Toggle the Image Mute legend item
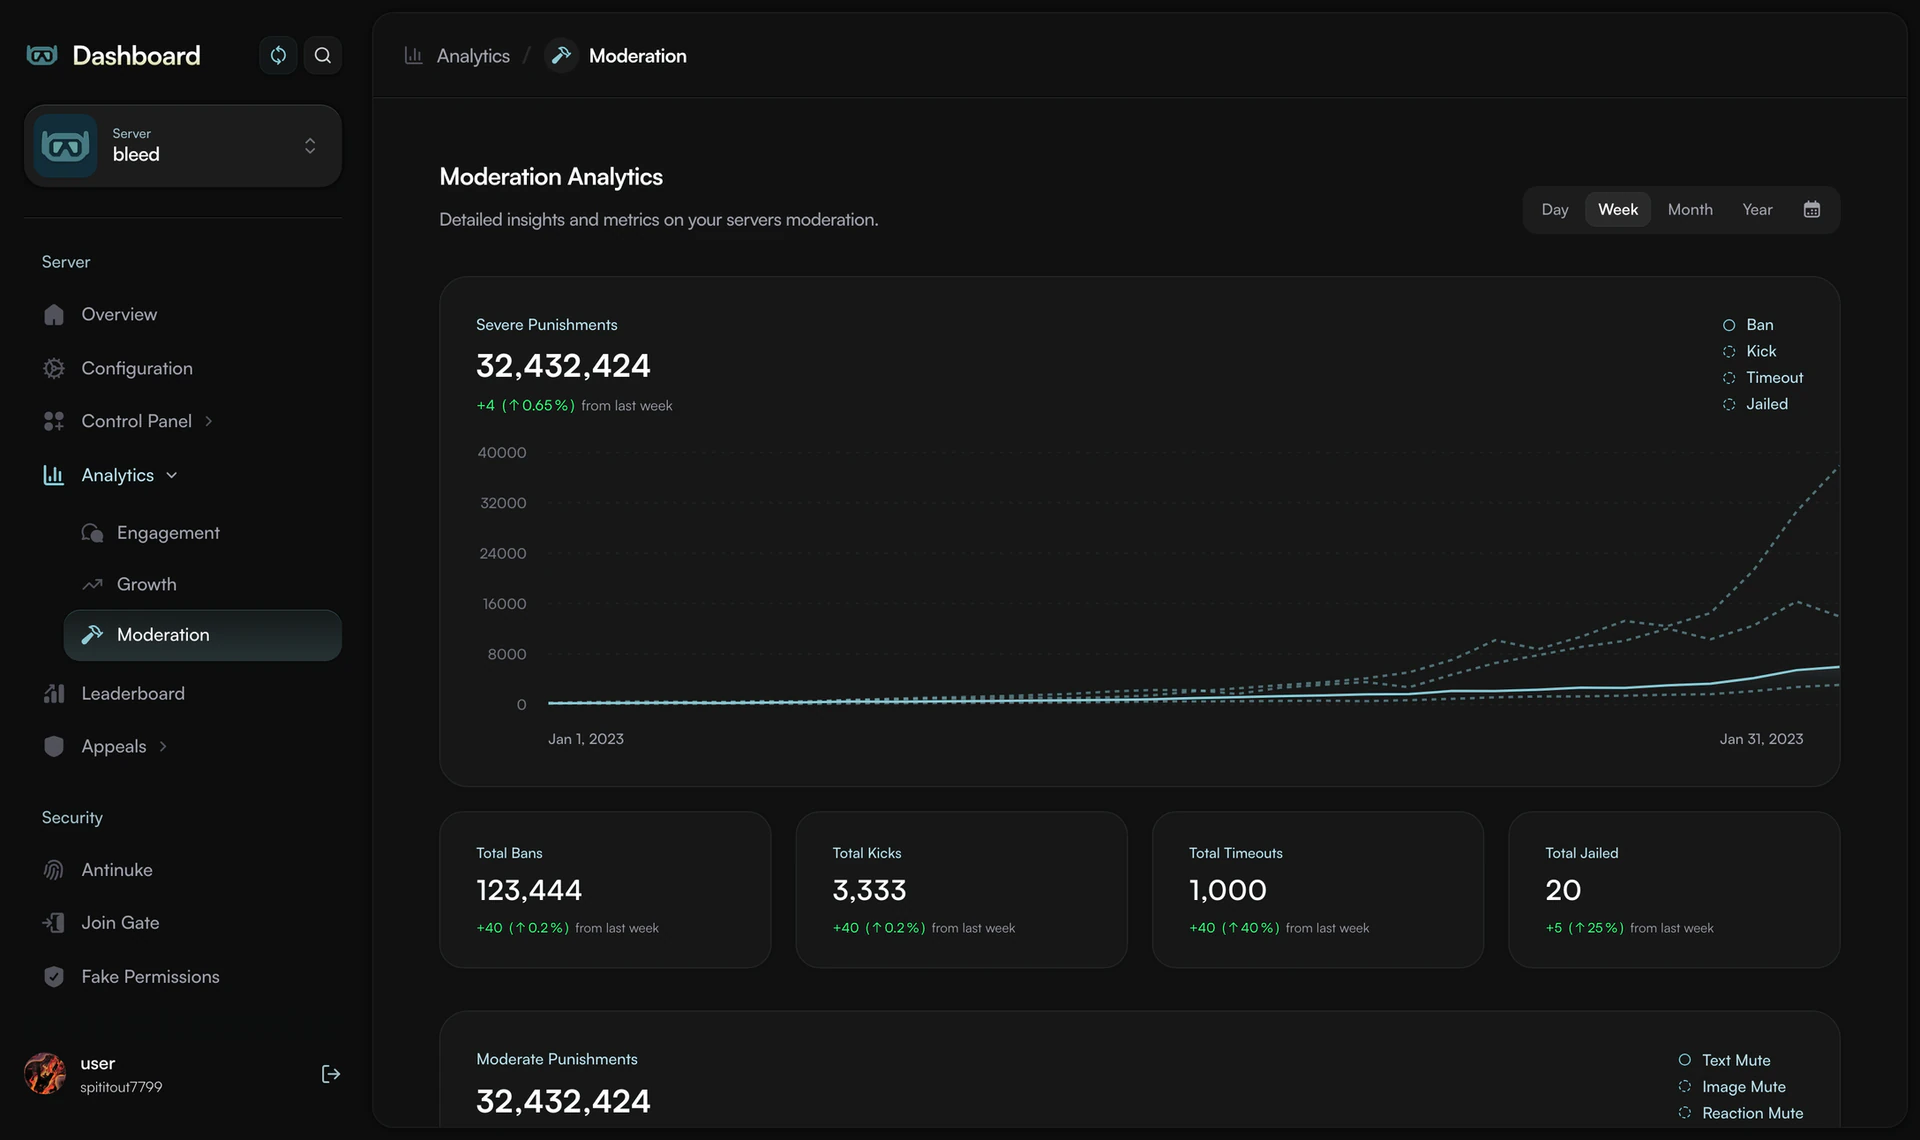This screenshot has width=1920, height=1140. pos(1732,1087)
